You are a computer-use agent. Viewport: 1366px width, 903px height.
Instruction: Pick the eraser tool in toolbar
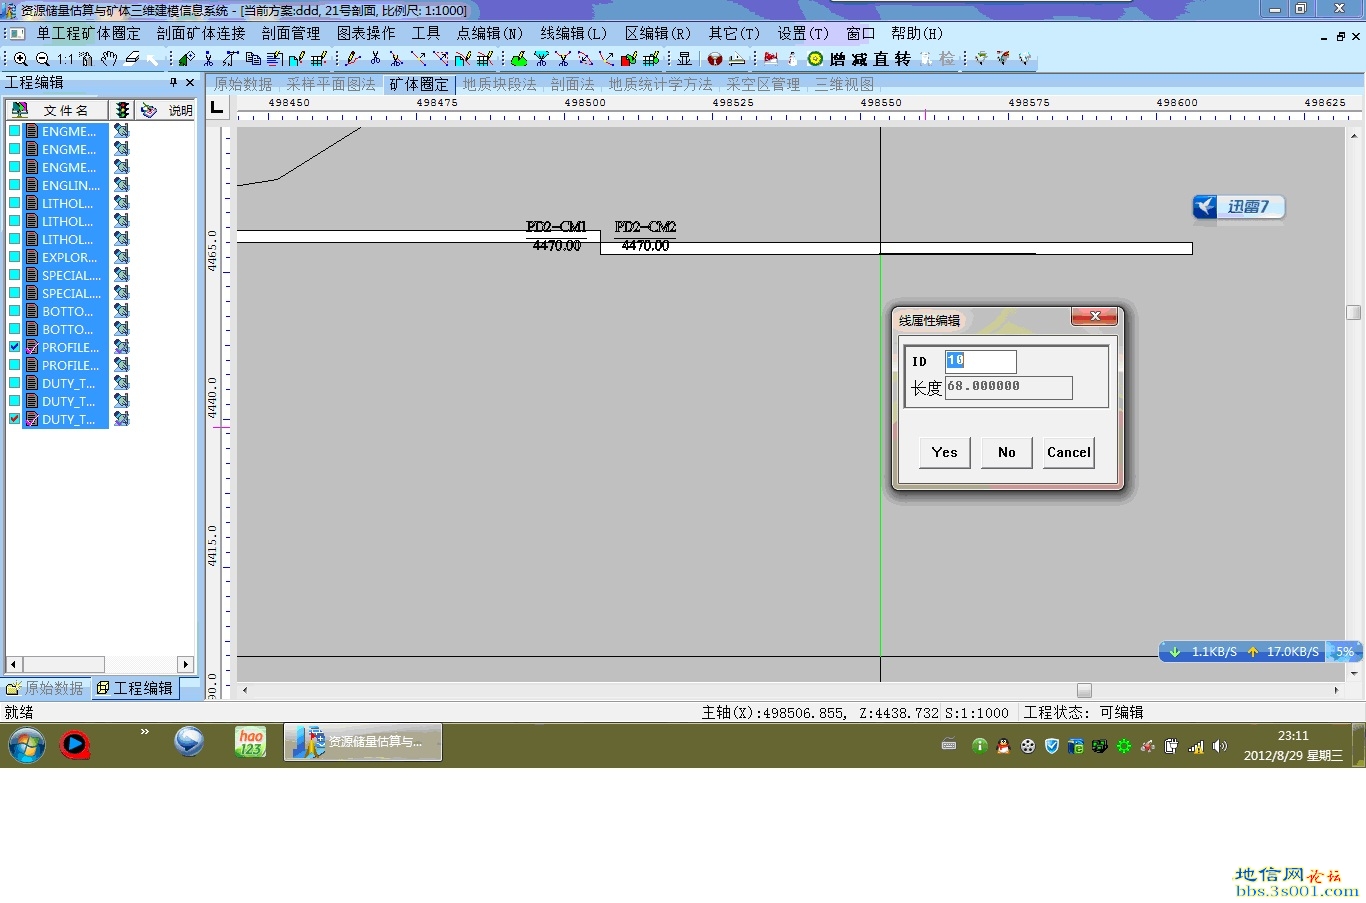pyautogui.click(x=132, y=59)
